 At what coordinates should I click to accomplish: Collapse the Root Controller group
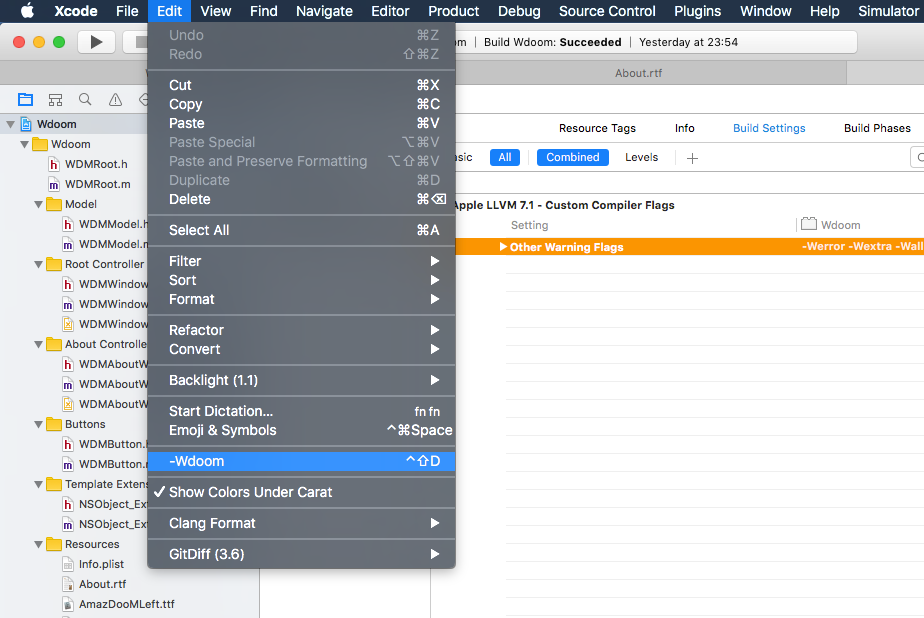click(x=39, y=265)
